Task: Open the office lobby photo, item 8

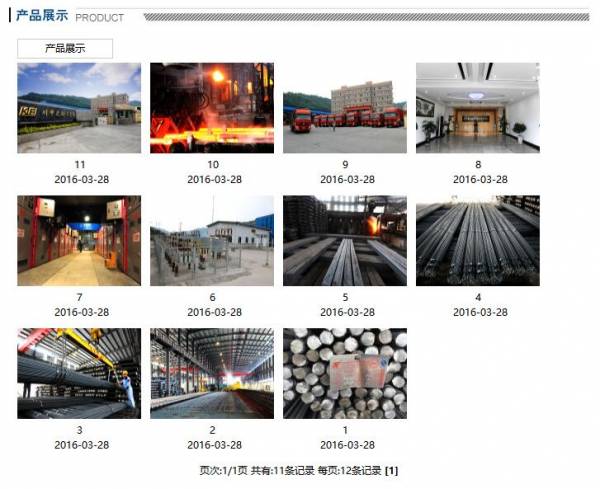Action: 478,108
